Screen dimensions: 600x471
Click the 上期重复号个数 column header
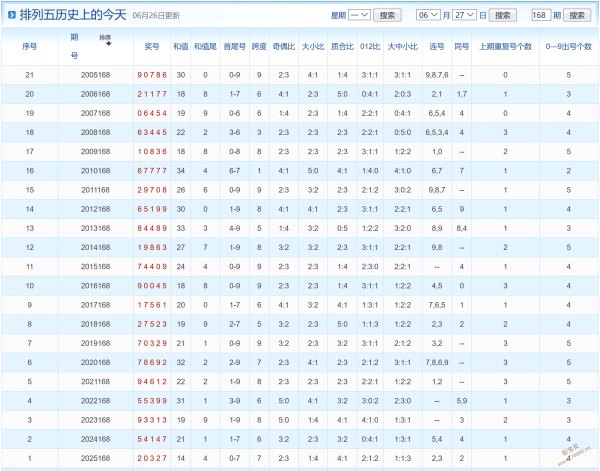(505, 47)
